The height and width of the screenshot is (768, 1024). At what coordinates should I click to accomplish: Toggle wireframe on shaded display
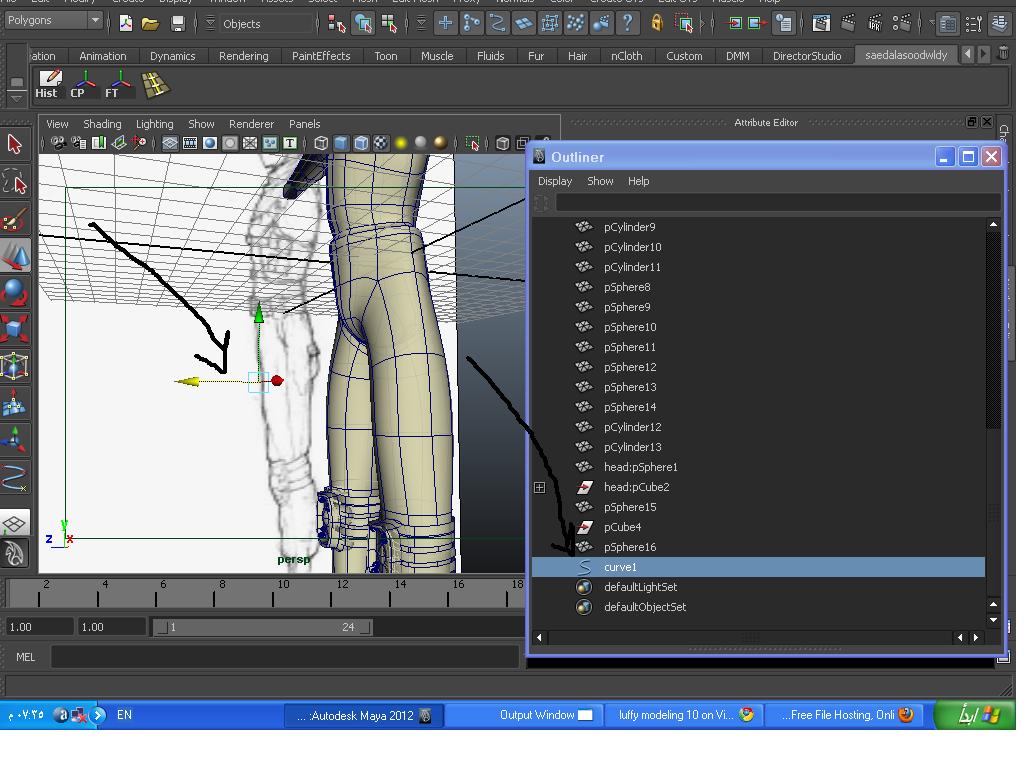click(x=361, y=143)
